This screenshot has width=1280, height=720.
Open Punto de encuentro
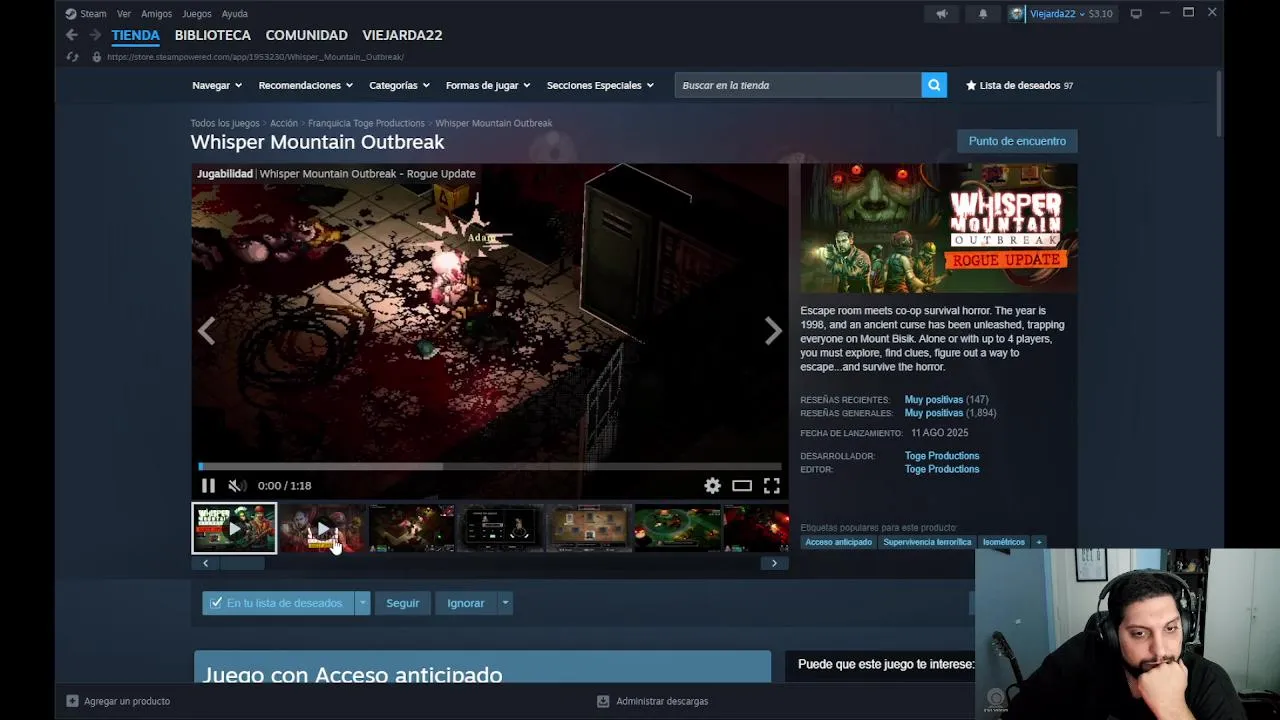pyautogui.click(x=1017, y=141)
